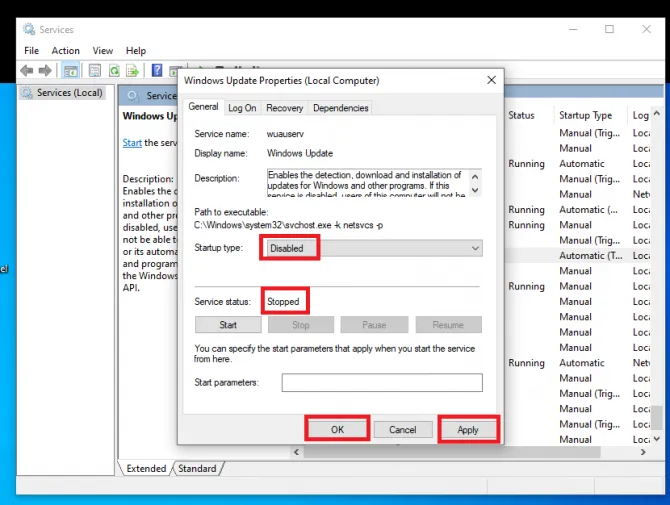Click the blue Help toolbar icon
670x505 pixels.
tap(157, 70)
